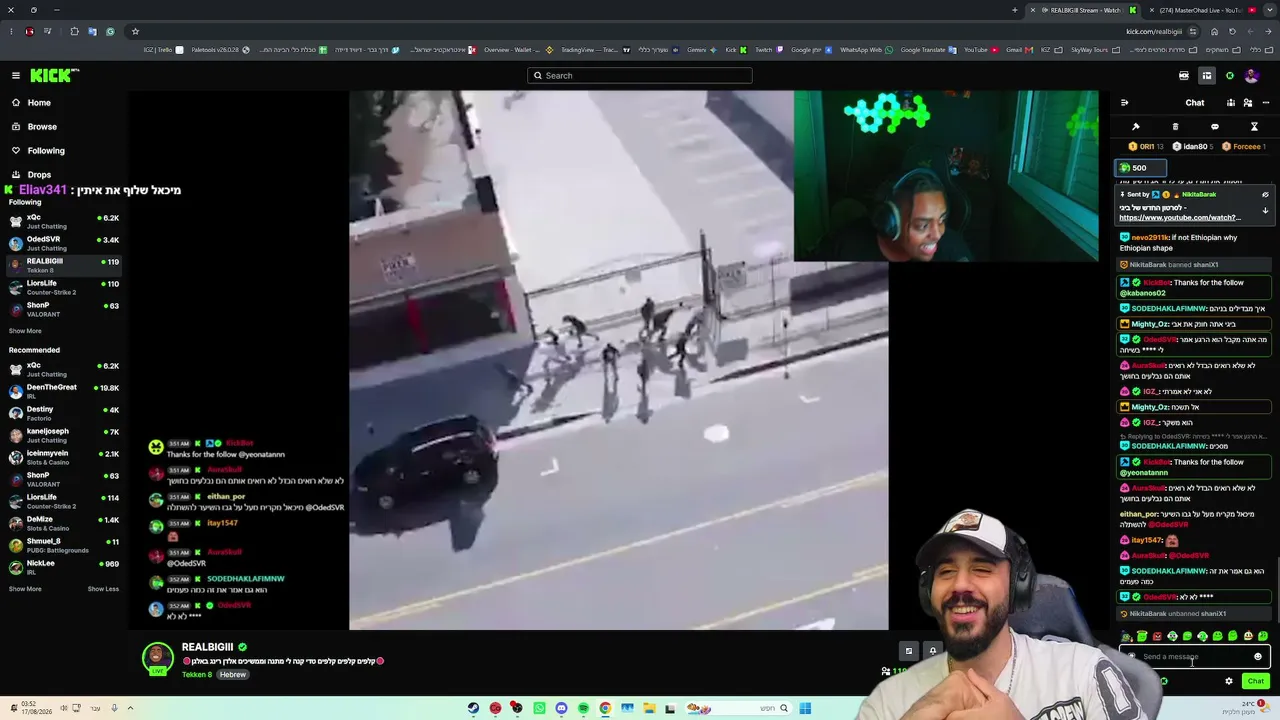The height and width of the screenshot is (720, 1280).
Task: Select the REALBIGIII Stream browser tab
Action: (1084, 10)
